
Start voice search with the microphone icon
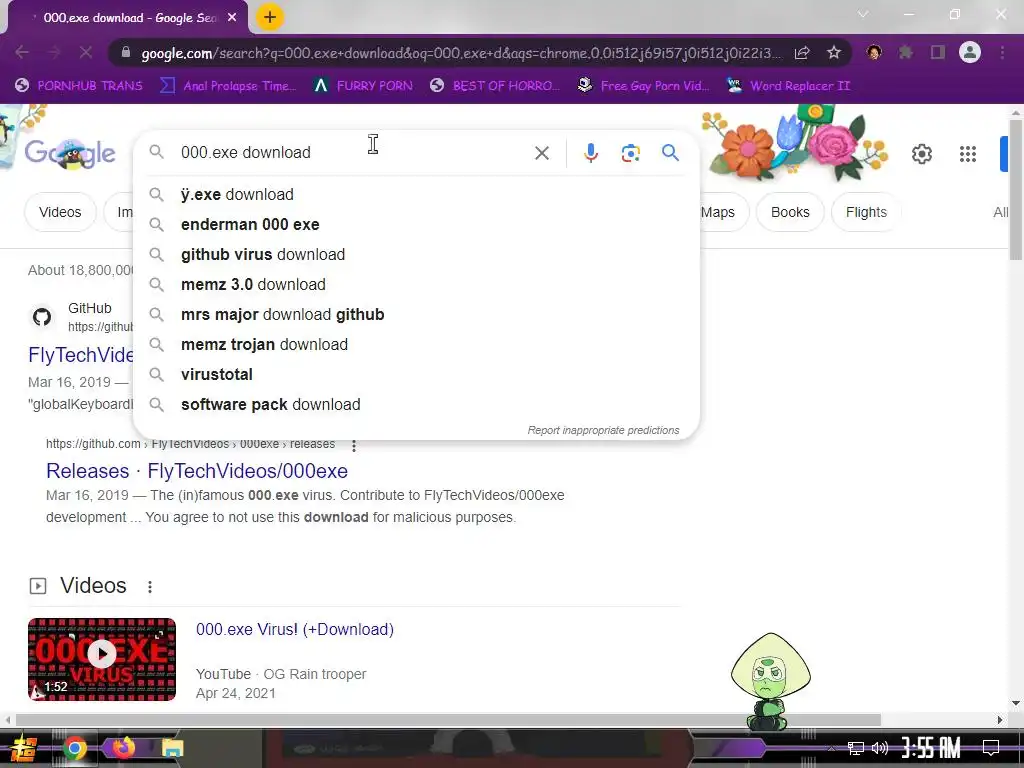tap(590, 153)
